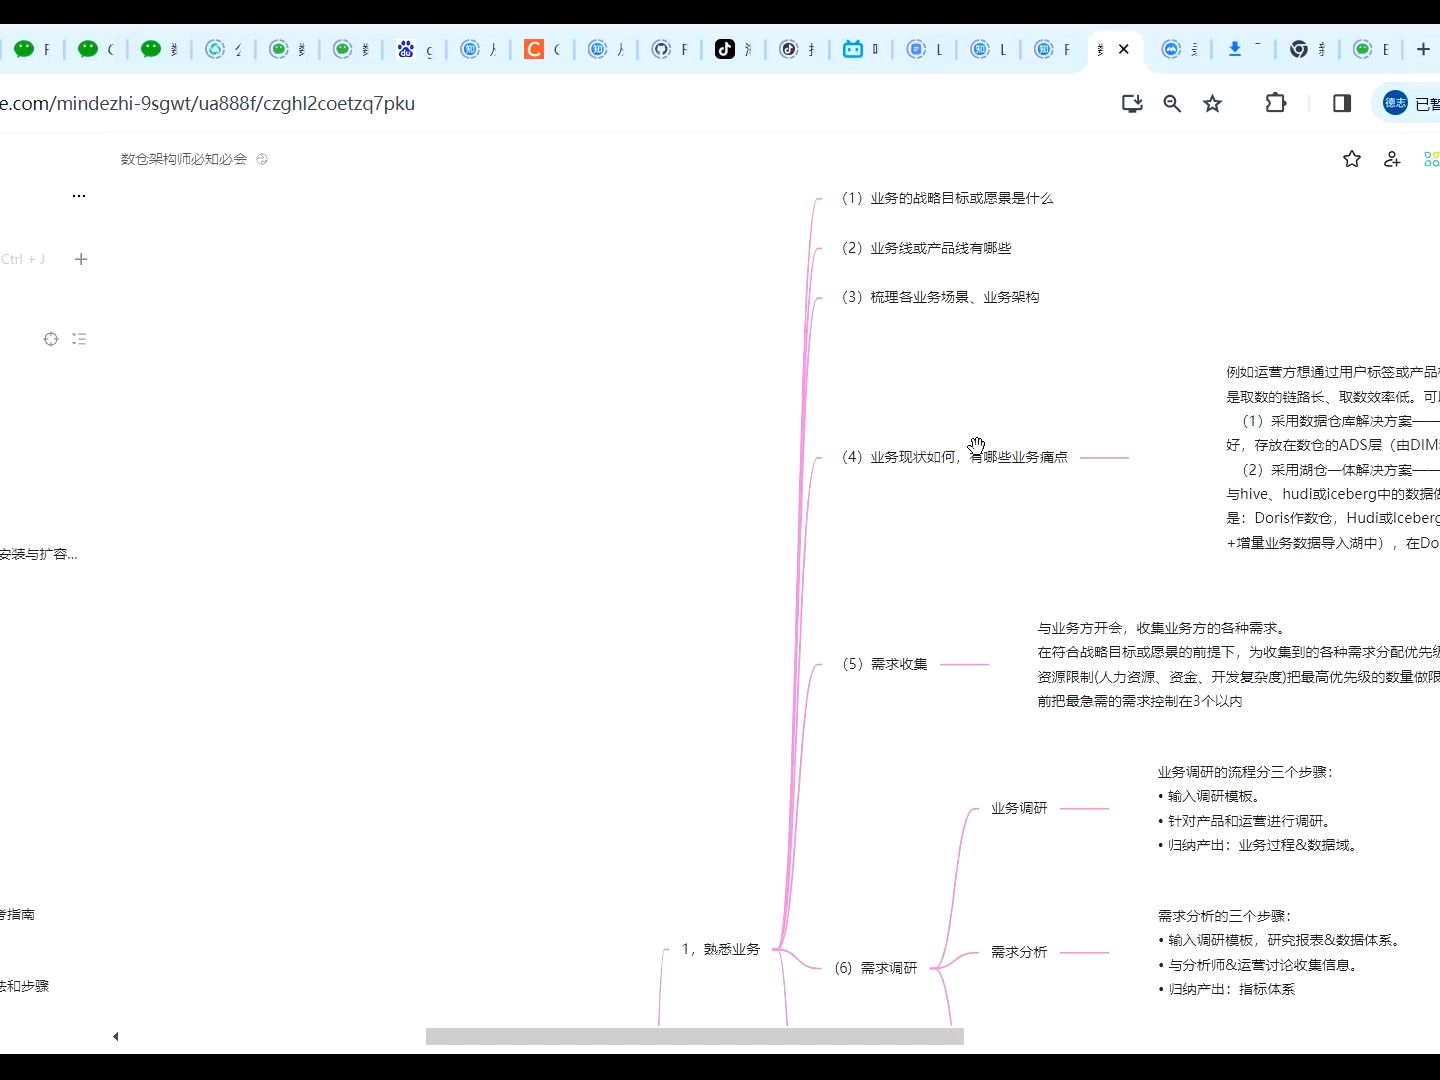The width and height of the screenshot is (1440, 1080).
Task: Select the root node 1，熟悉业务
Action: [721, 949]
